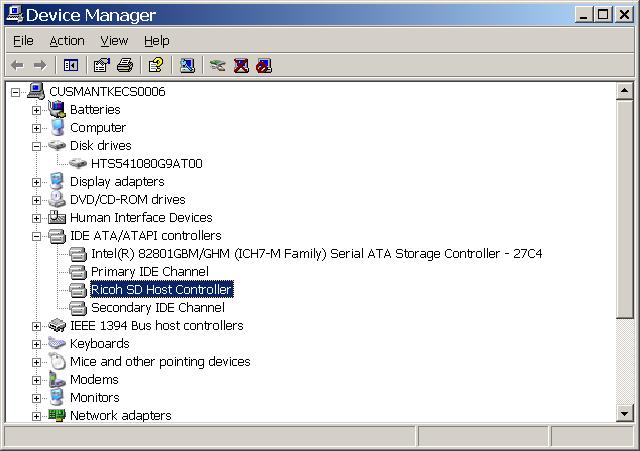The height and width of the screenshot is (451, 640).
Task: Click the Monitors category icon
Action: (x=57, y=397)
